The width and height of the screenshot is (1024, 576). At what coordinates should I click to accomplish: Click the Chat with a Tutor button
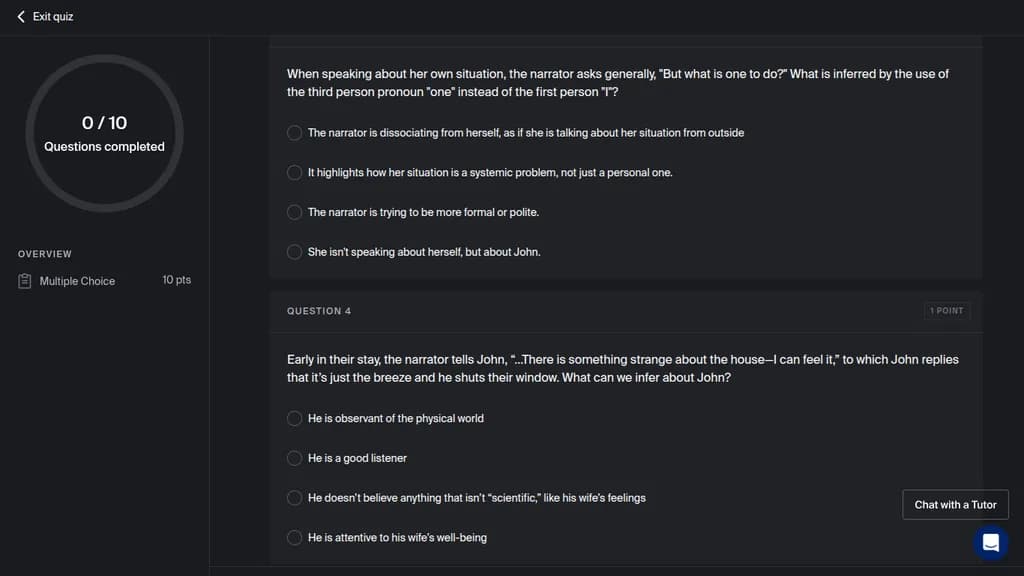tap(955, 505)
